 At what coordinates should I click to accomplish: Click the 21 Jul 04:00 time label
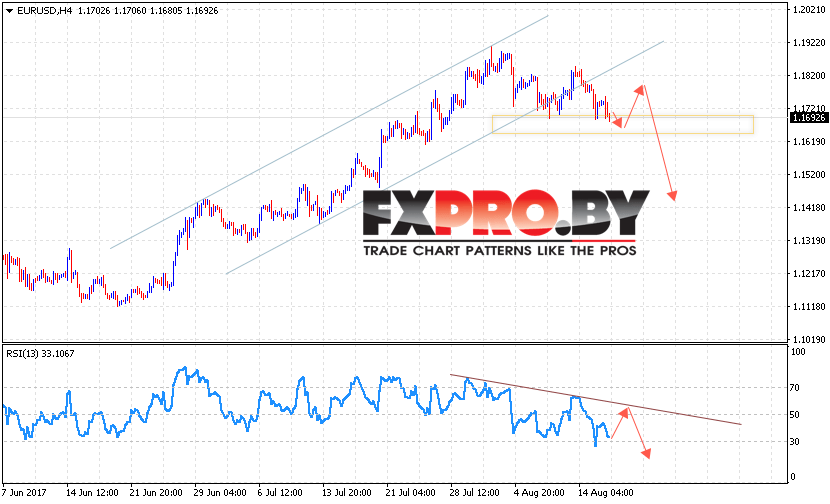point(411,493)
